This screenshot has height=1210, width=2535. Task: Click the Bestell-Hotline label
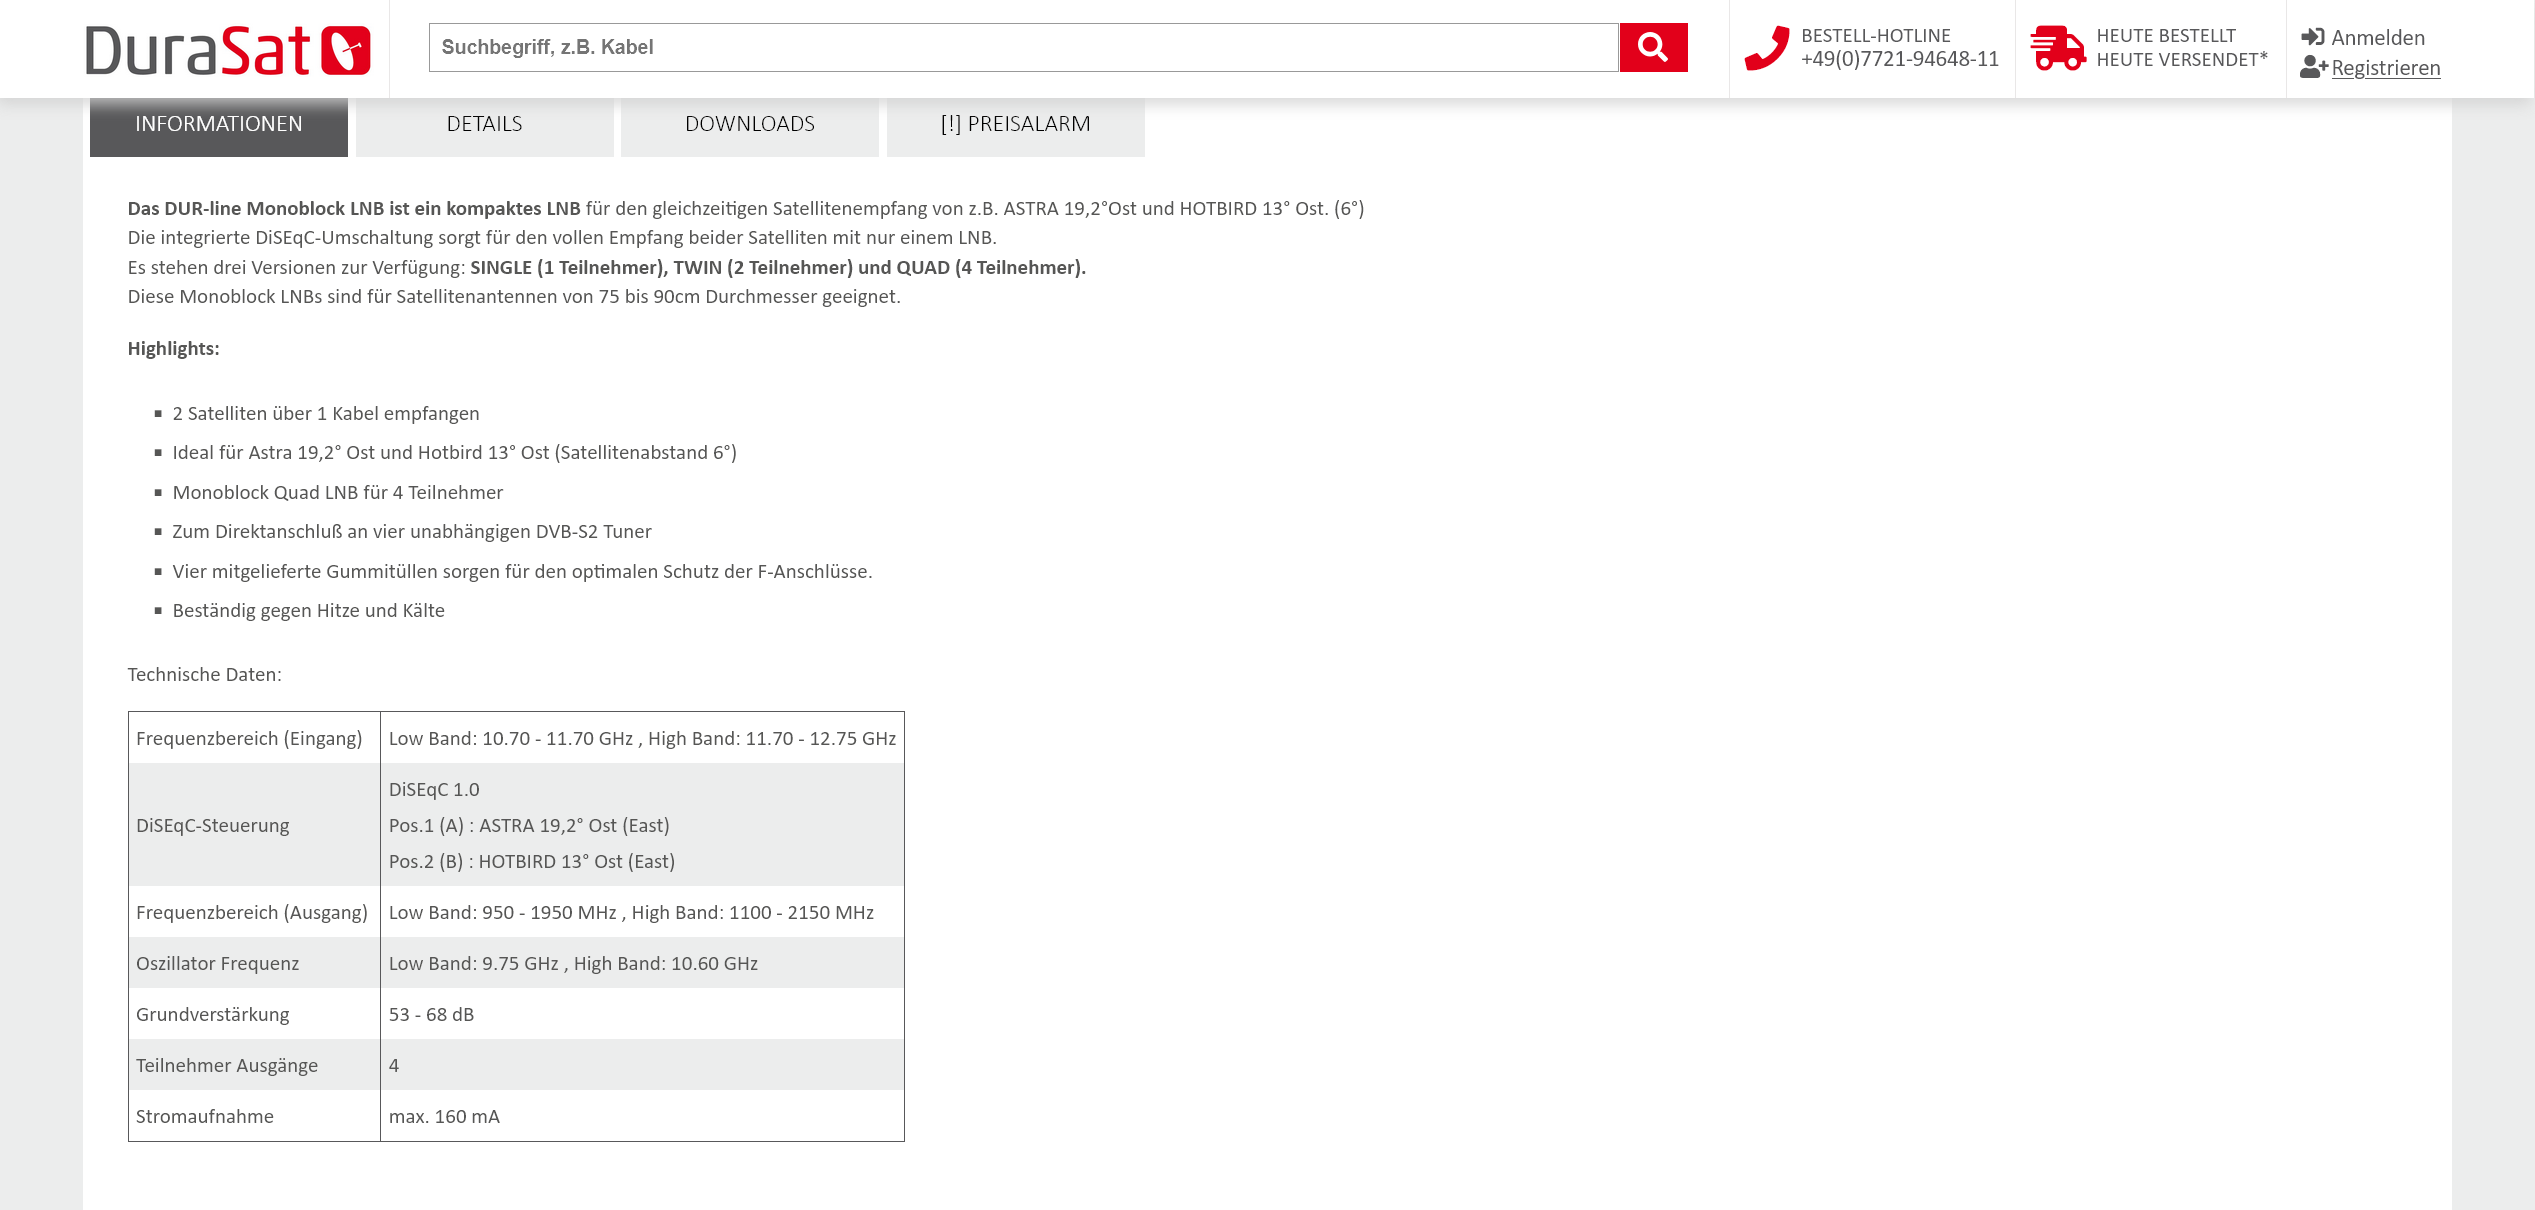pyautogui.click(x=1875, y=36)
